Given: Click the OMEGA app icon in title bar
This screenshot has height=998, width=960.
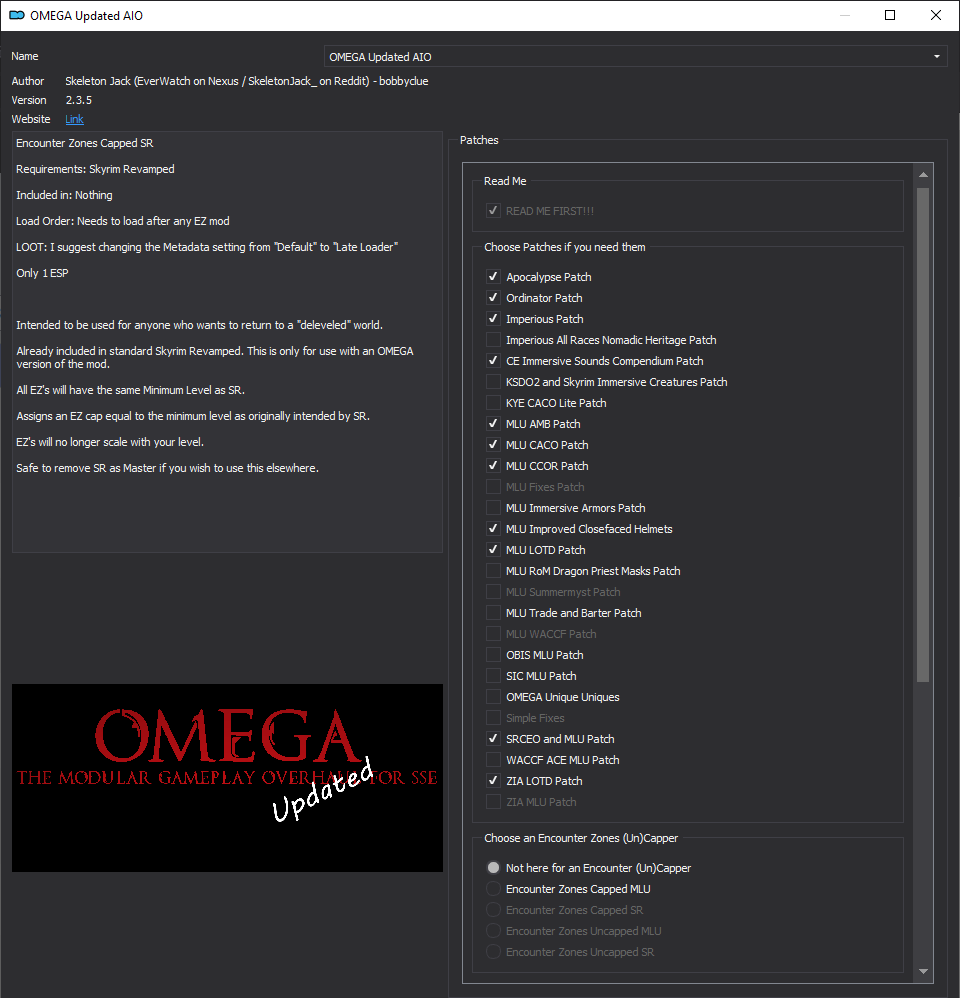Looking at the screenshot, I should point(17,15).
